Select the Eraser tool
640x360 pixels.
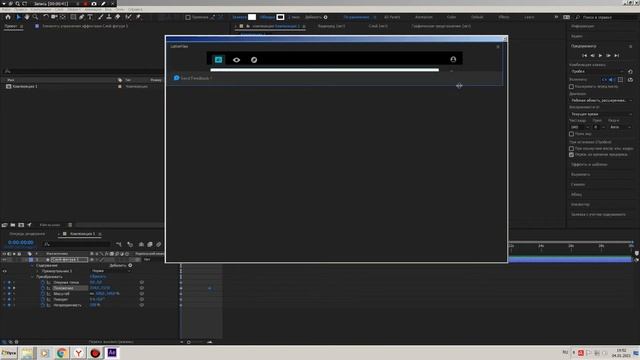tap(118, 17)
